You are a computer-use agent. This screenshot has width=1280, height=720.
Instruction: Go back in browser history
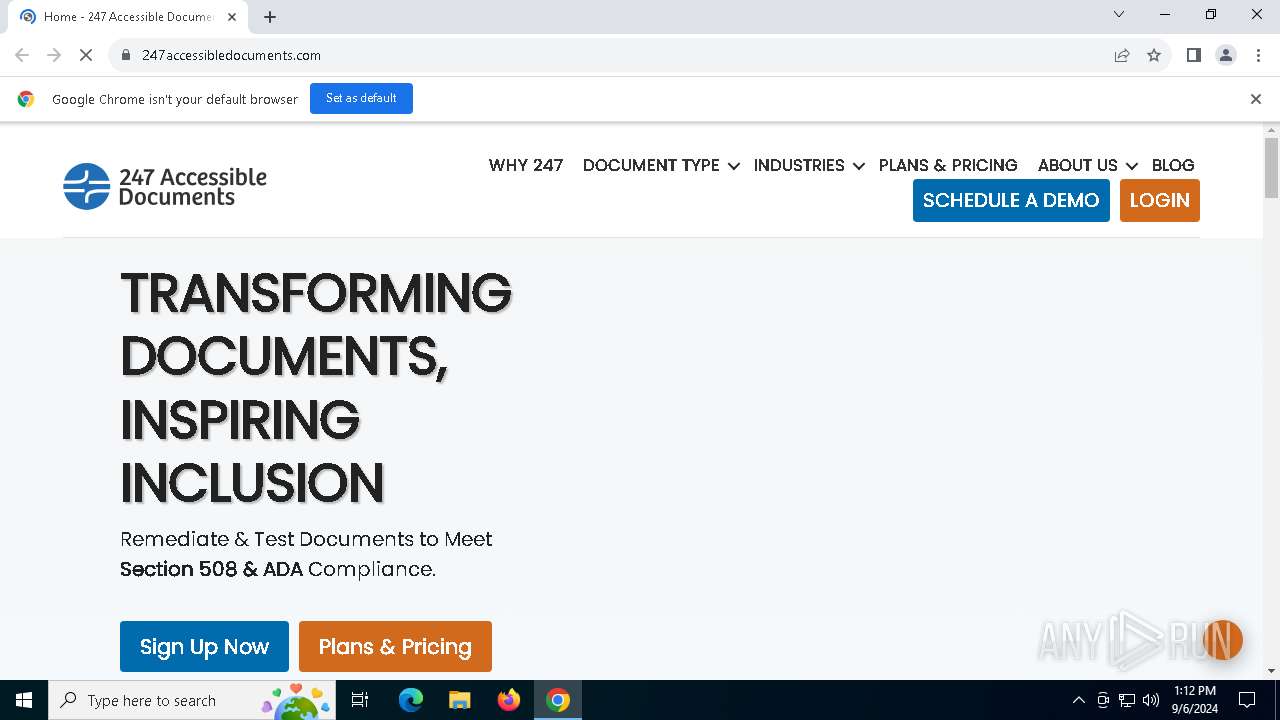coord(22,55)
